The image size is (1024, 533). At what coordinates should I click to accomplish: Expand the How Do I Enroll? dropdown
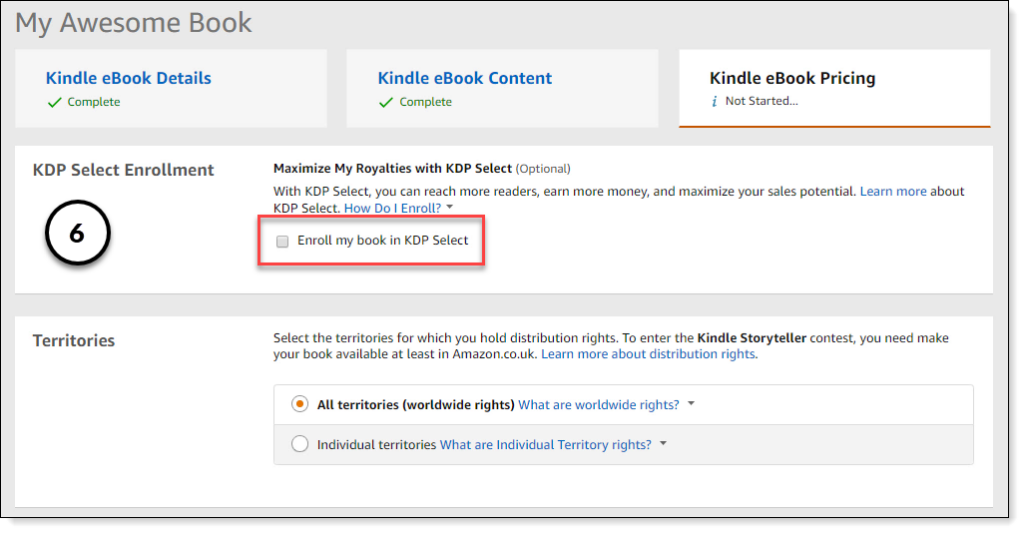point(398,208)
